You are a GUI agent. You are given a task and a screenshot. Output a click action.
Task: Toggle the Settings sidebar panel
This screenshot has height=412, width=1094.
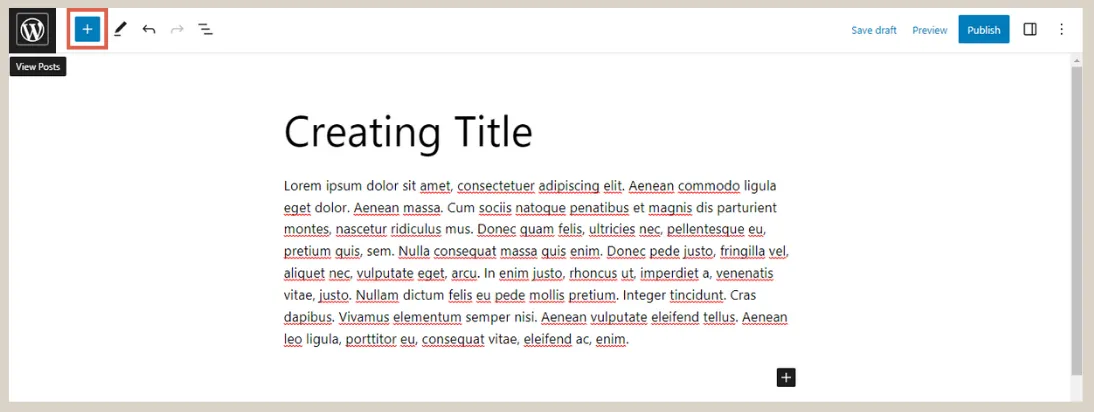1030,30
